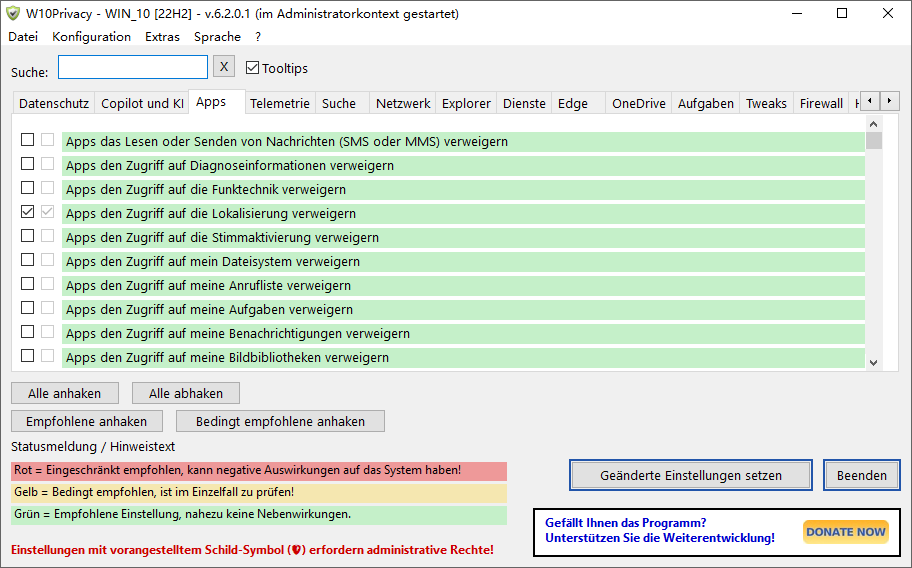Screen dimensions: 912x568
Task: Click the yellow Gelb legend bar
Action: 259,493
